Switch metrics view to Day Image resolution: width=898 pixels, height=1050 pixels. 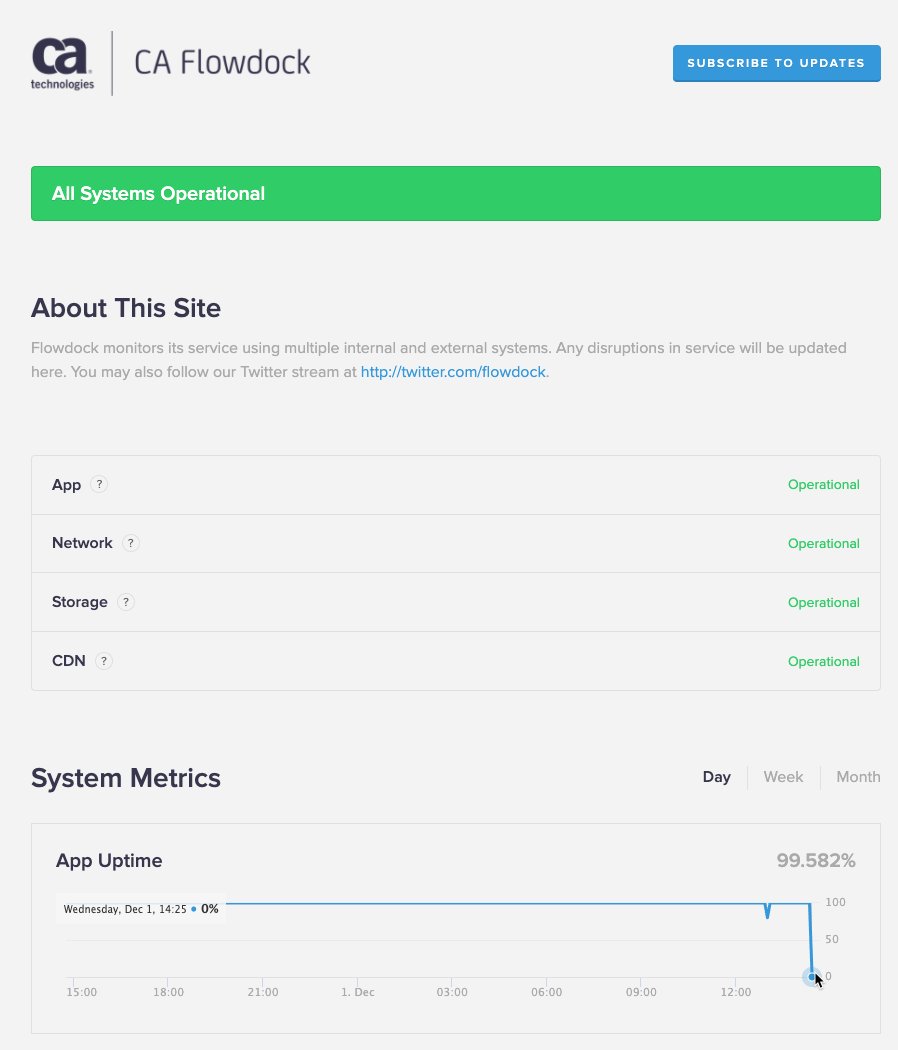(x=716, y=777)
